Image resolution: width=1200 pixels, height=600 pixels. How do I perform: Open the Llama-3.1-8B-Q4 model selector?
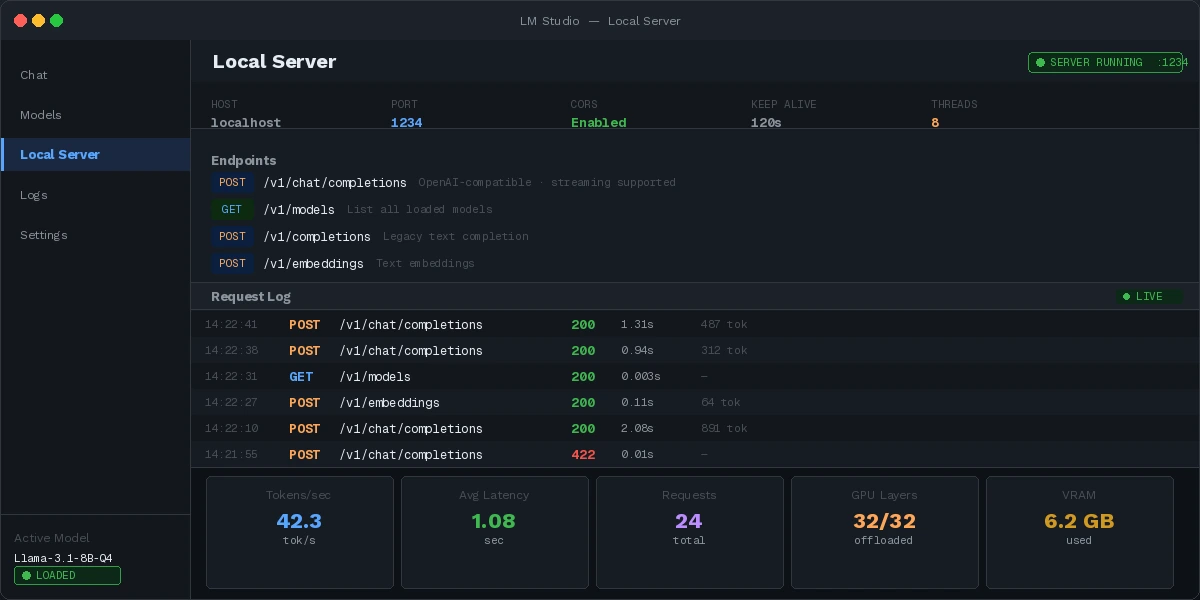(x=62, y=559)
